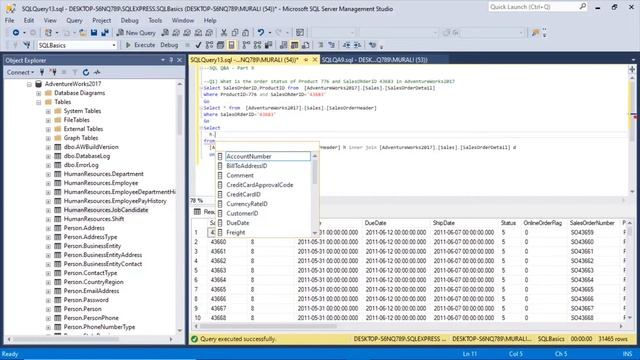
Task: Open Object Explorer window position dropdown arrow
Action: pos(163,60)
